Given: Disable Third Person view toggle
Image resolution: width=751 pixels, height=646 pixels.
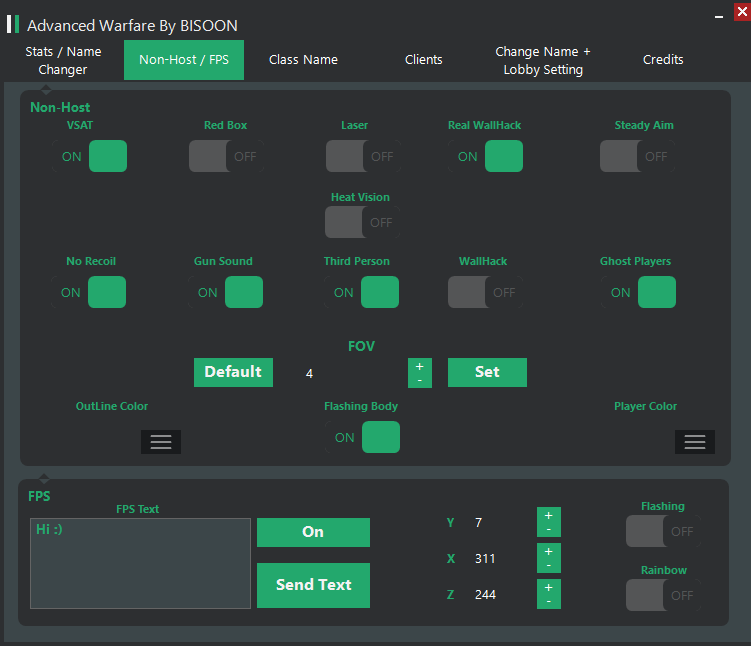Looking at the screenshot, I should pos(362,292).
